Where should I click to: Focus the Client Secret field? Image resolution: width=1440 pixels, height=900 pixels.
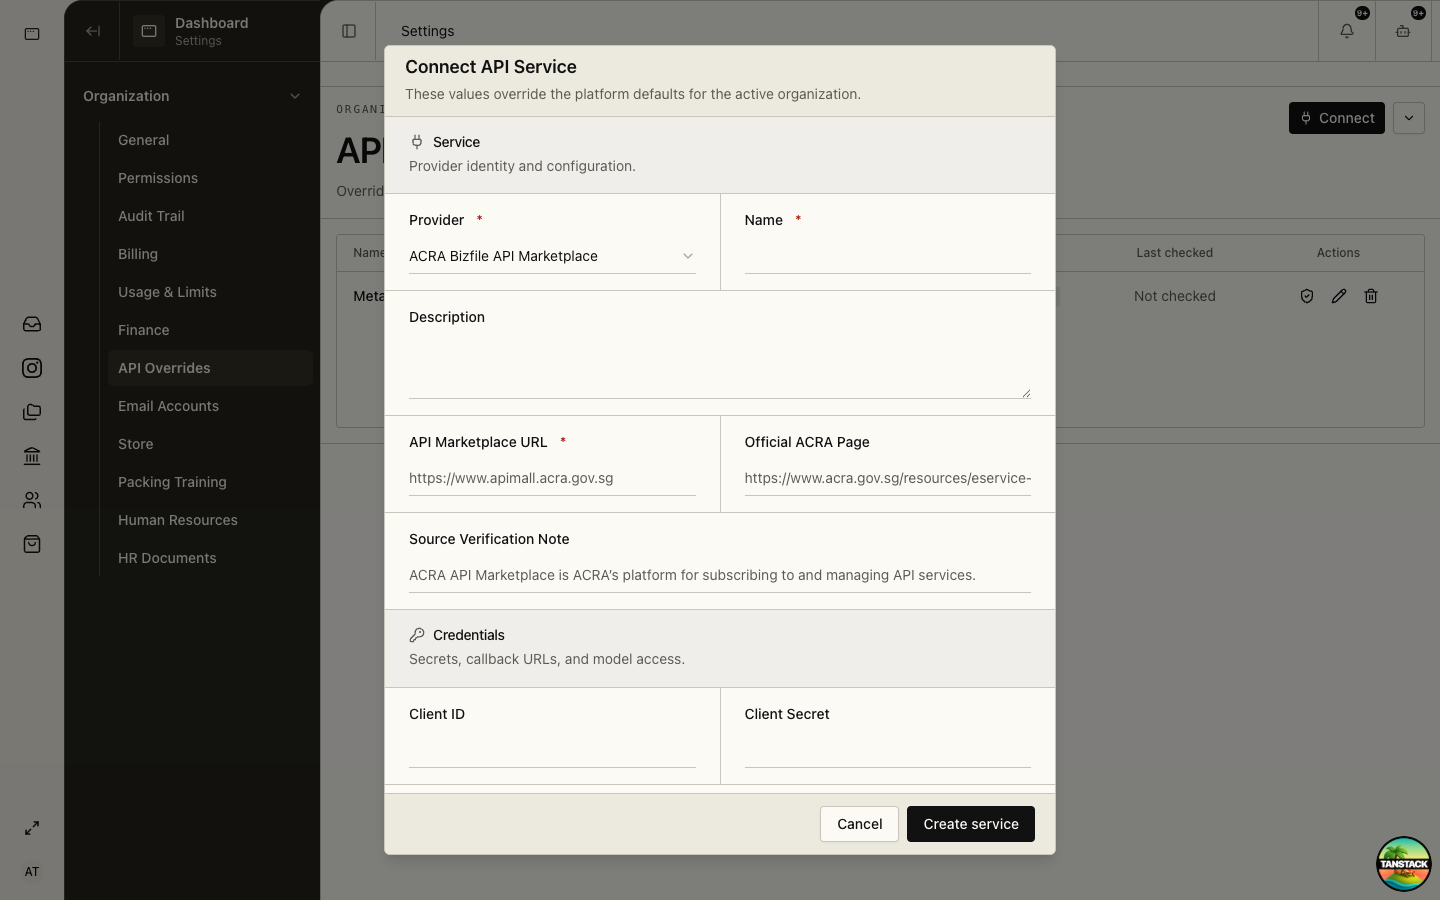coord(888,751)
